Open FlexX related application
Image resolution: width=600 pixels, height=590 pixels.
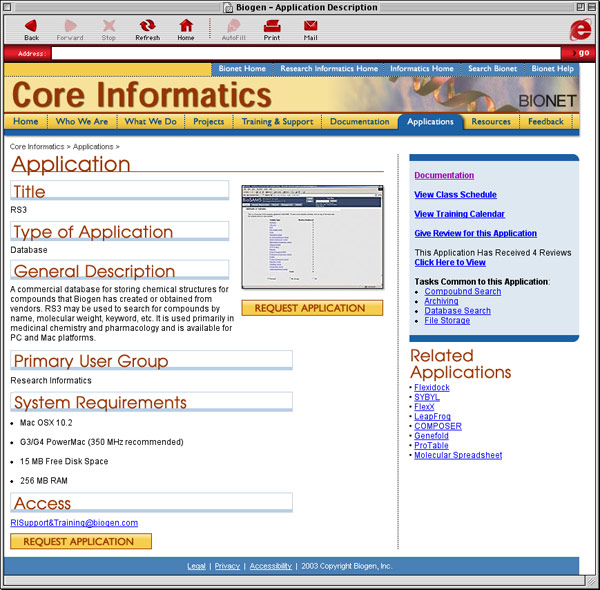coord(424,407)
